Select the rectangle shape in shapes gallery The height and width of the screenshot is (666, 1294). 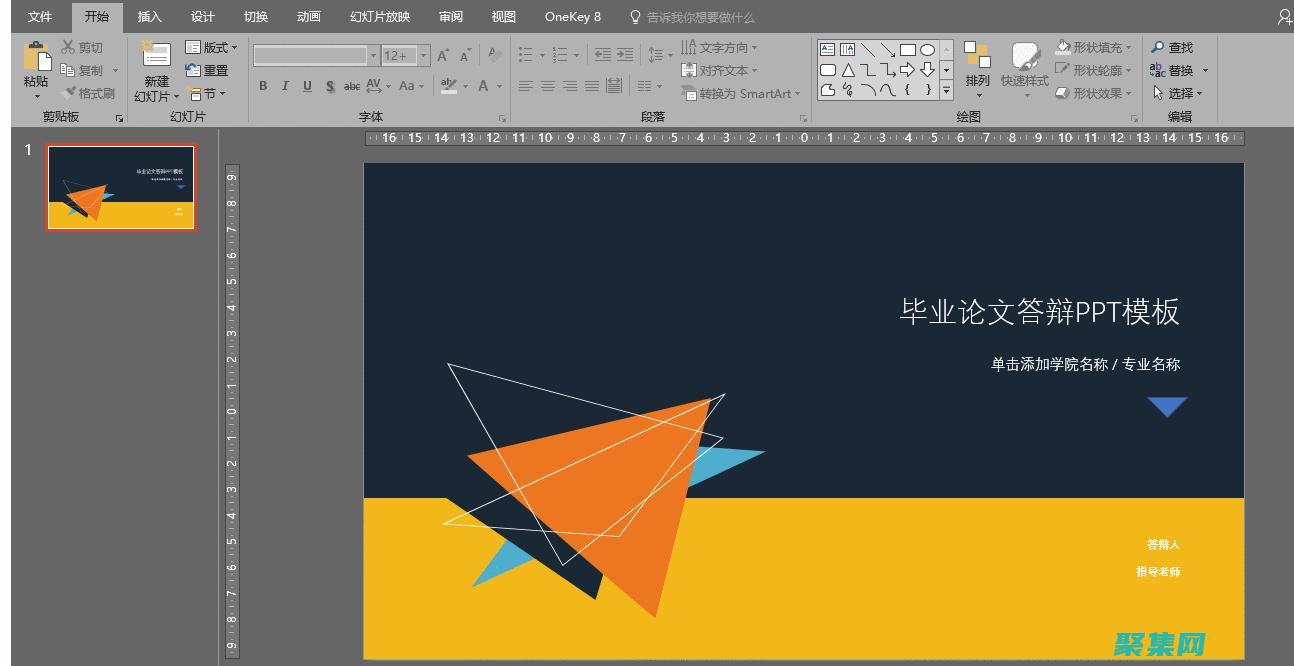(x=907, y=49)
